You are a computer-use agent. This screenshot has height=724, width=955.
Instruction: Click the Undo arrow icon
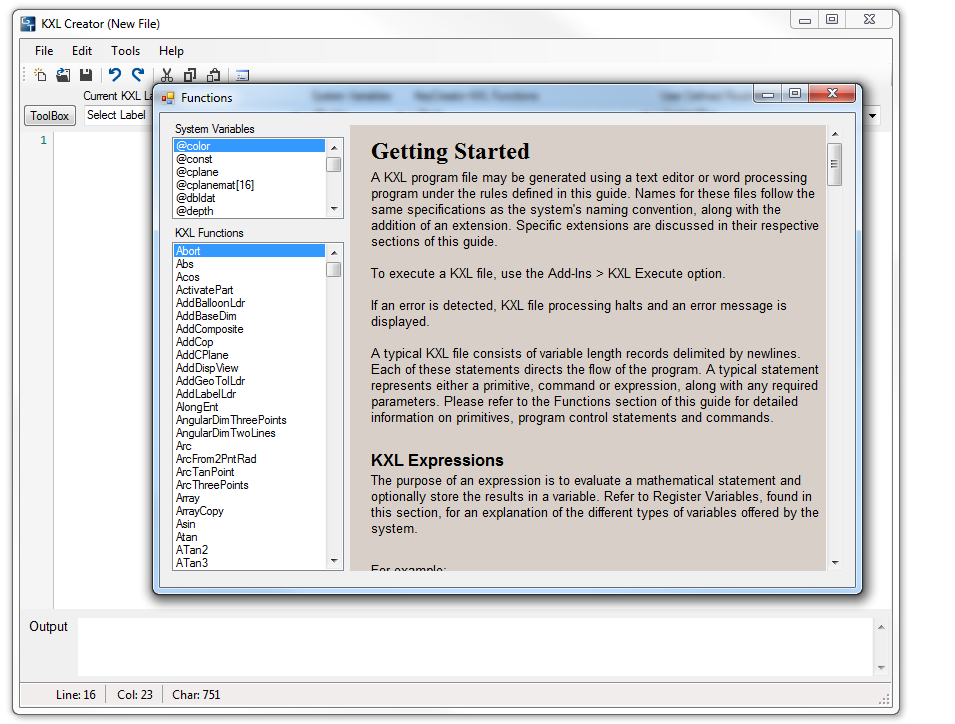point(115,75)
